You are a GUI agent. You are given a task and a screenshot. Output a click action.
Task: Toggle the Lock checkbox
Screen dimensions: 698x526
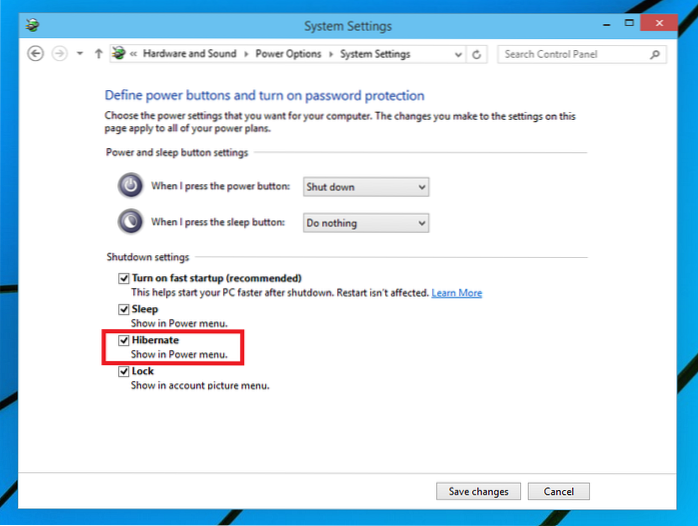pos(124,372)
